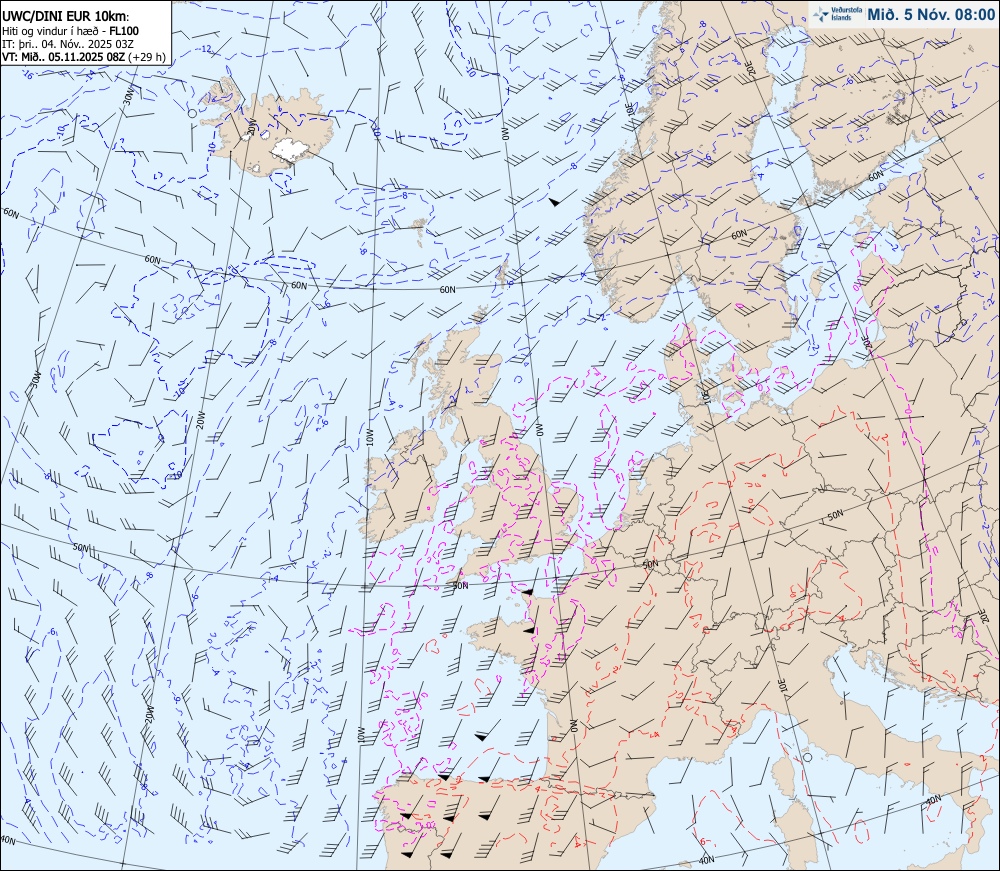1000x871 pixels.
Task: Click the 0W label over southwest France
Action: click(x=573, y=726)
